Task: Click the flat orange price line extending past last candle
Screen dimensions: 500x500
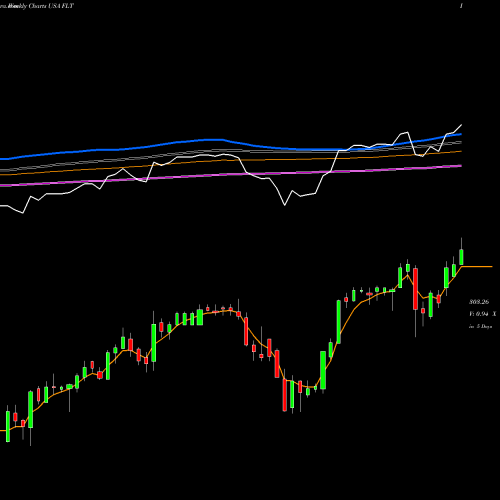Action: (x=477, y=267)
